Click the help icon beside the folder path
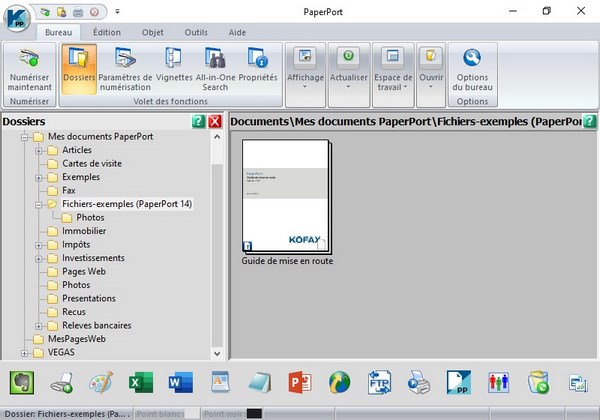The height and width of the screenshot is (420, 600). (590, 122)
